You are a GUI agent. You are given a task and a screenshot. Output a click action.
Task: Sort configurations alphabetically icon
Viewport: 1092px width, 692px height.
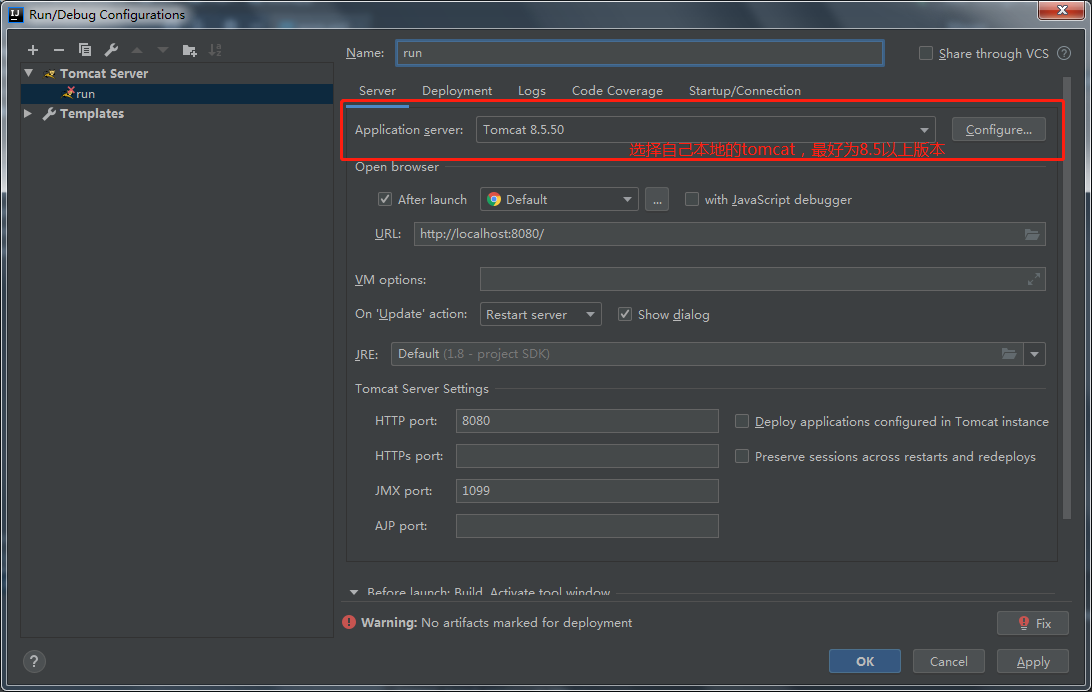[x=215, y=50]
